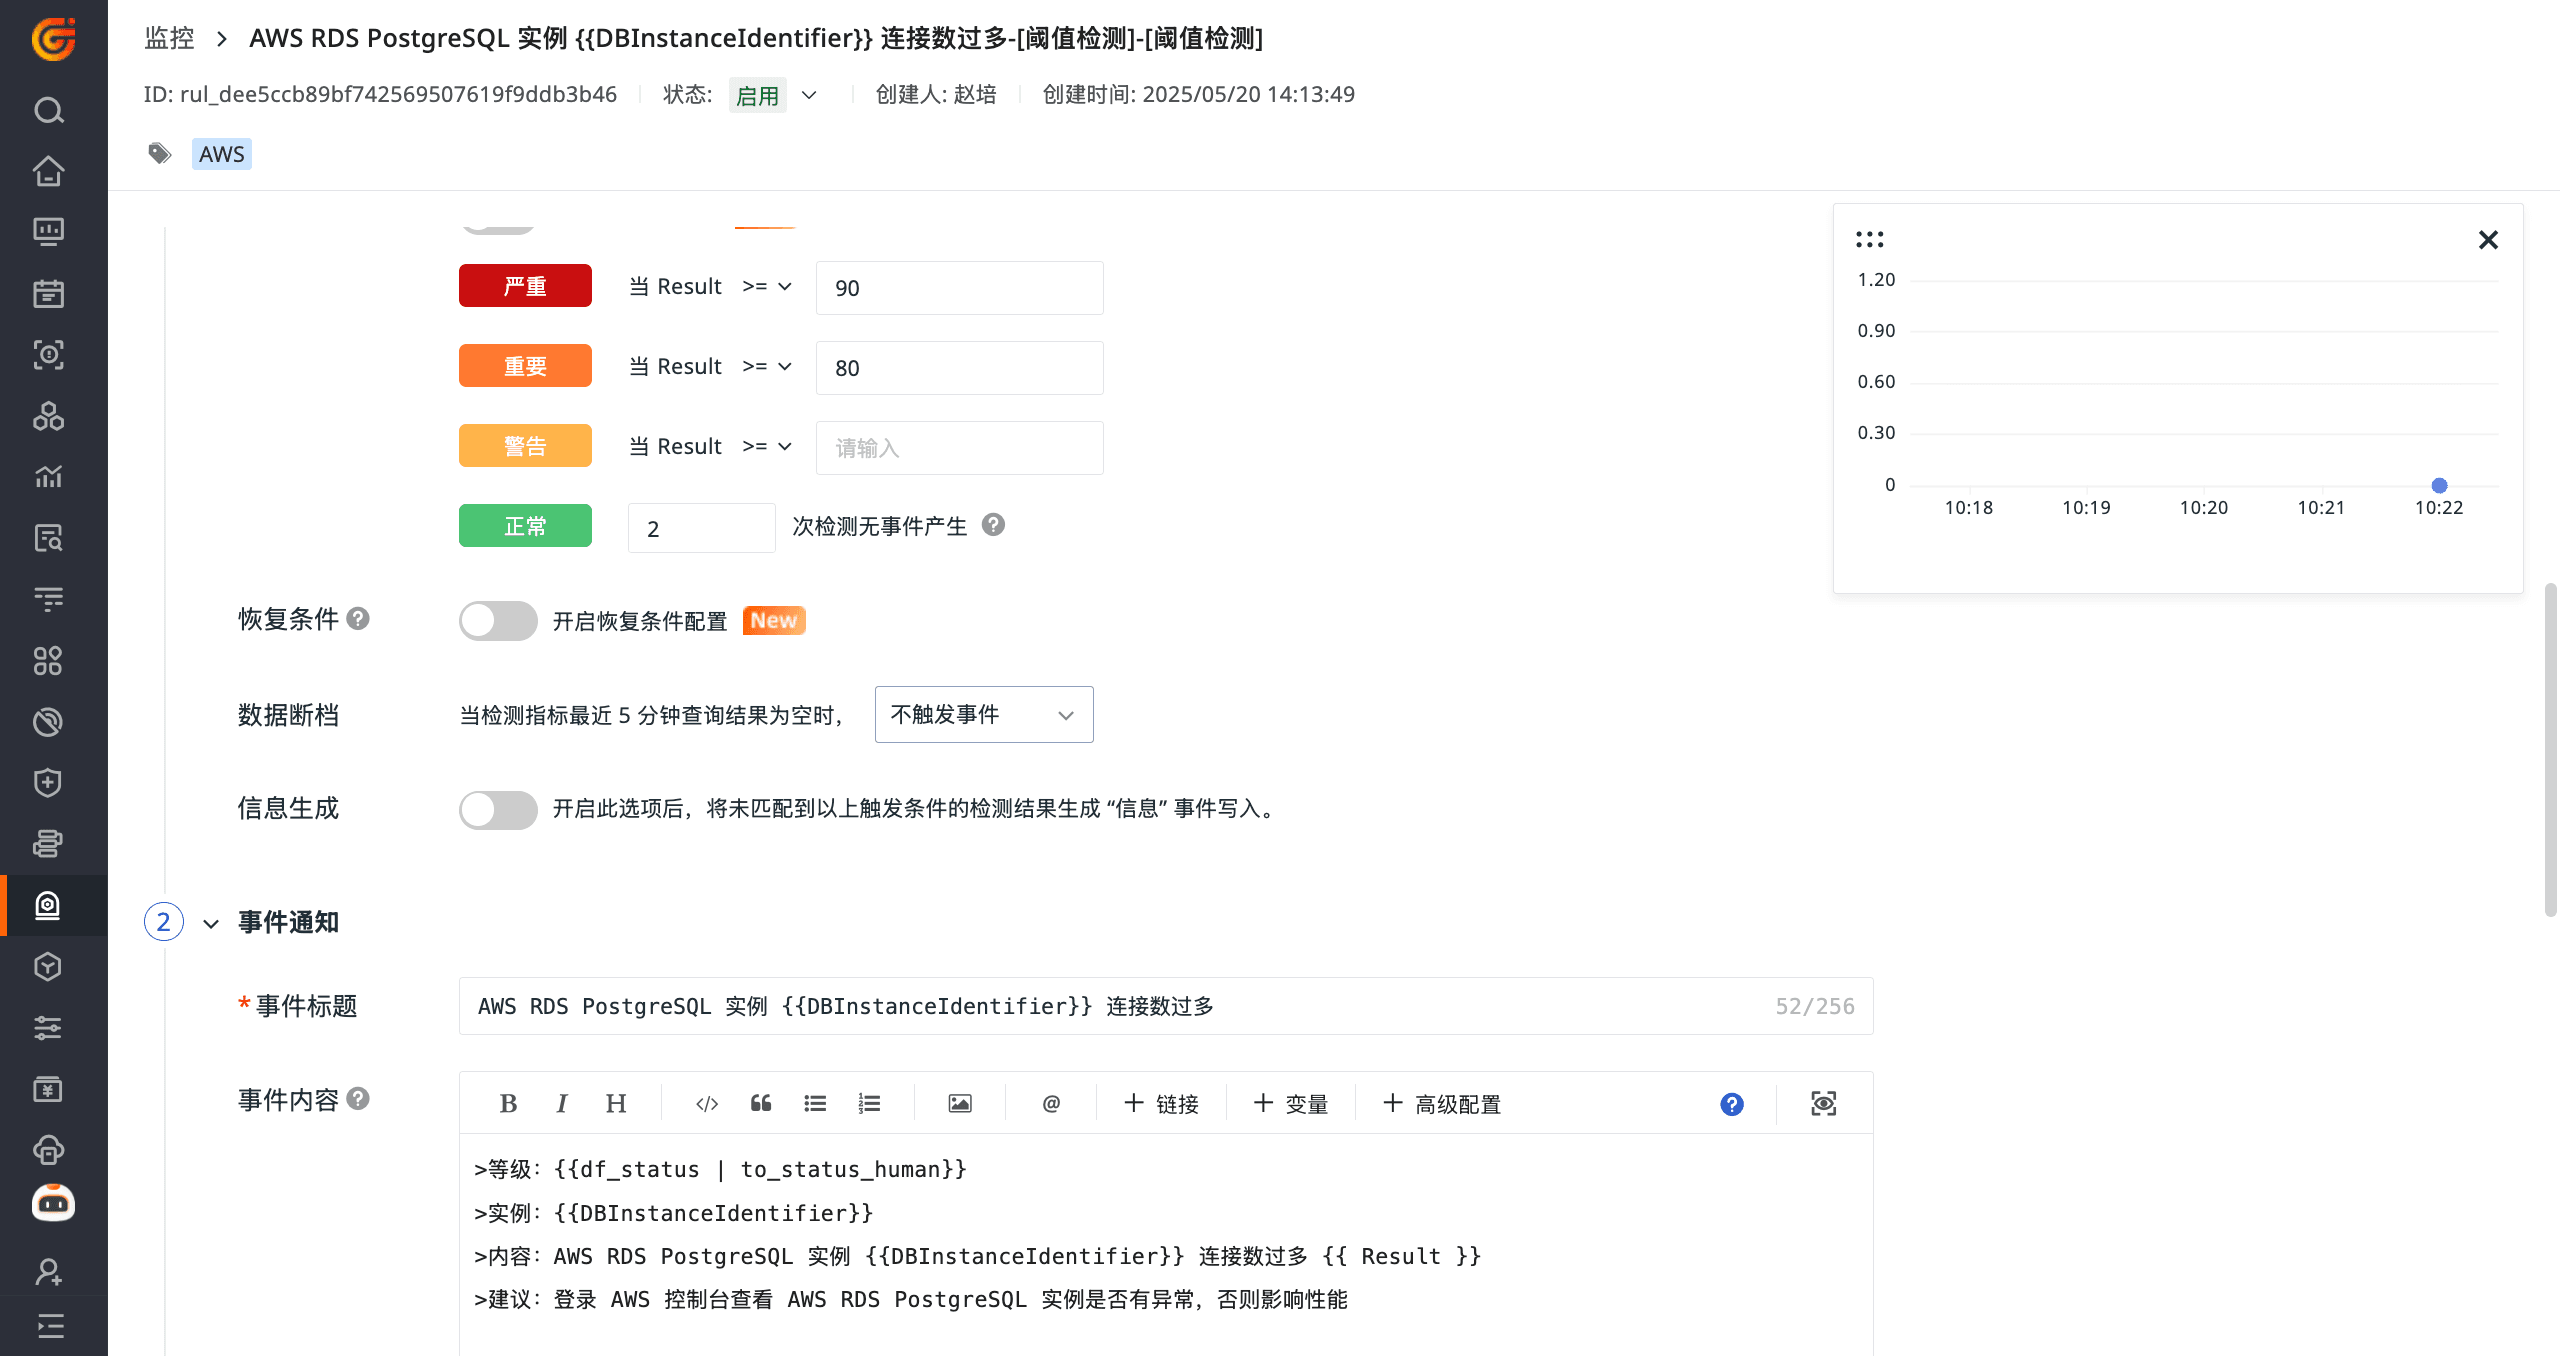Click the search icon in sidebar
Image resolution: width=2560 pixels, height=1356 pixels.
click(x=49, y=110)
